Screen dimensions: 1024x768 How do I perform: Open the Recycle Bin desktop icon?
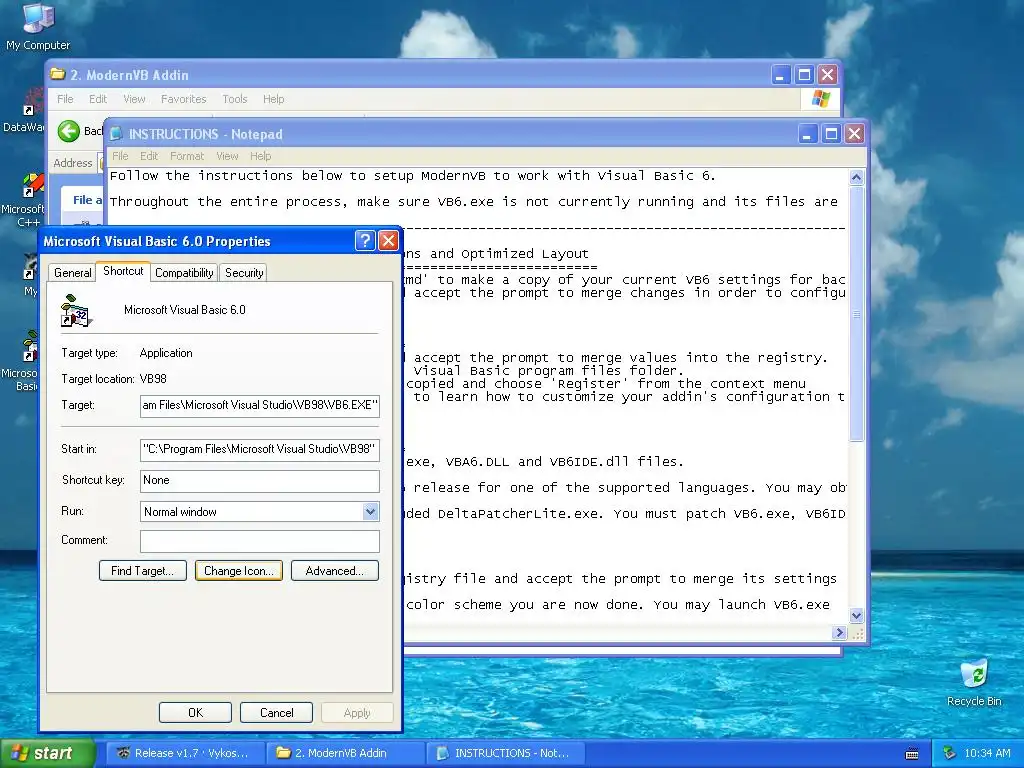(974, 683)
